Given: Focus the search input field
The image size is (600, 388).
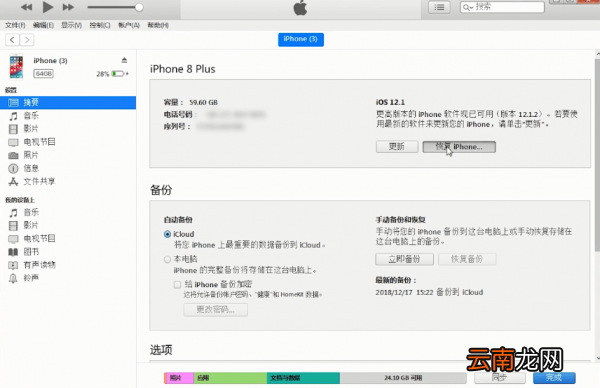Looking at the screenshot, I should tap(502, 7).
